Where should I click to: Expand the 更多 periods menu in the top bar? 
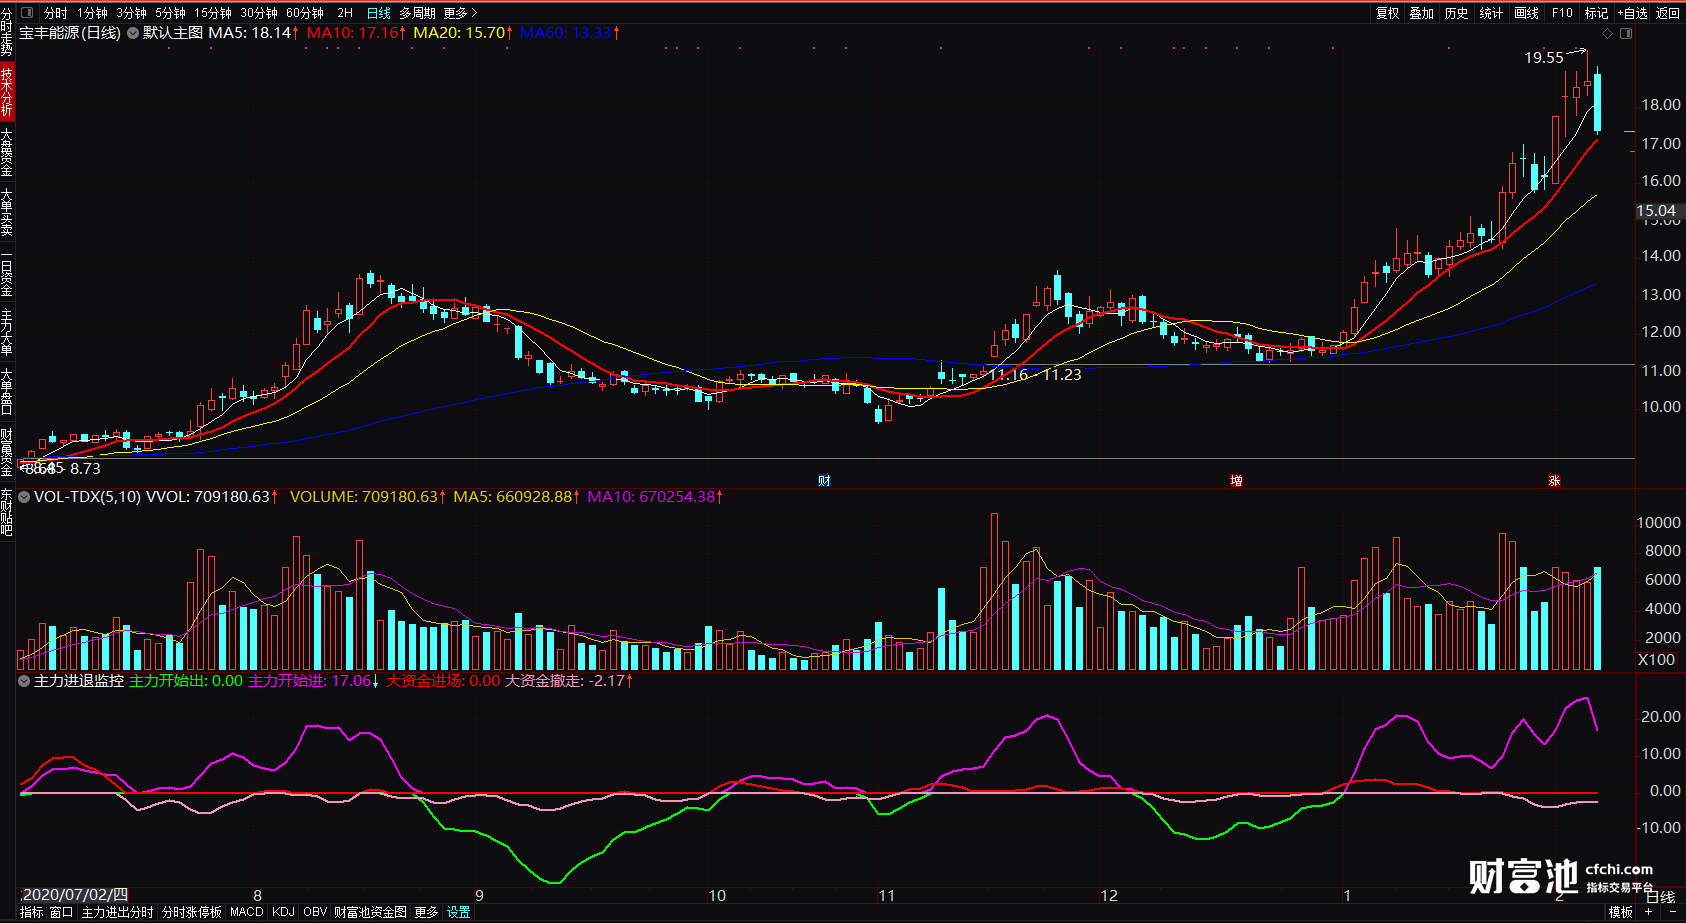pos(460,13)
